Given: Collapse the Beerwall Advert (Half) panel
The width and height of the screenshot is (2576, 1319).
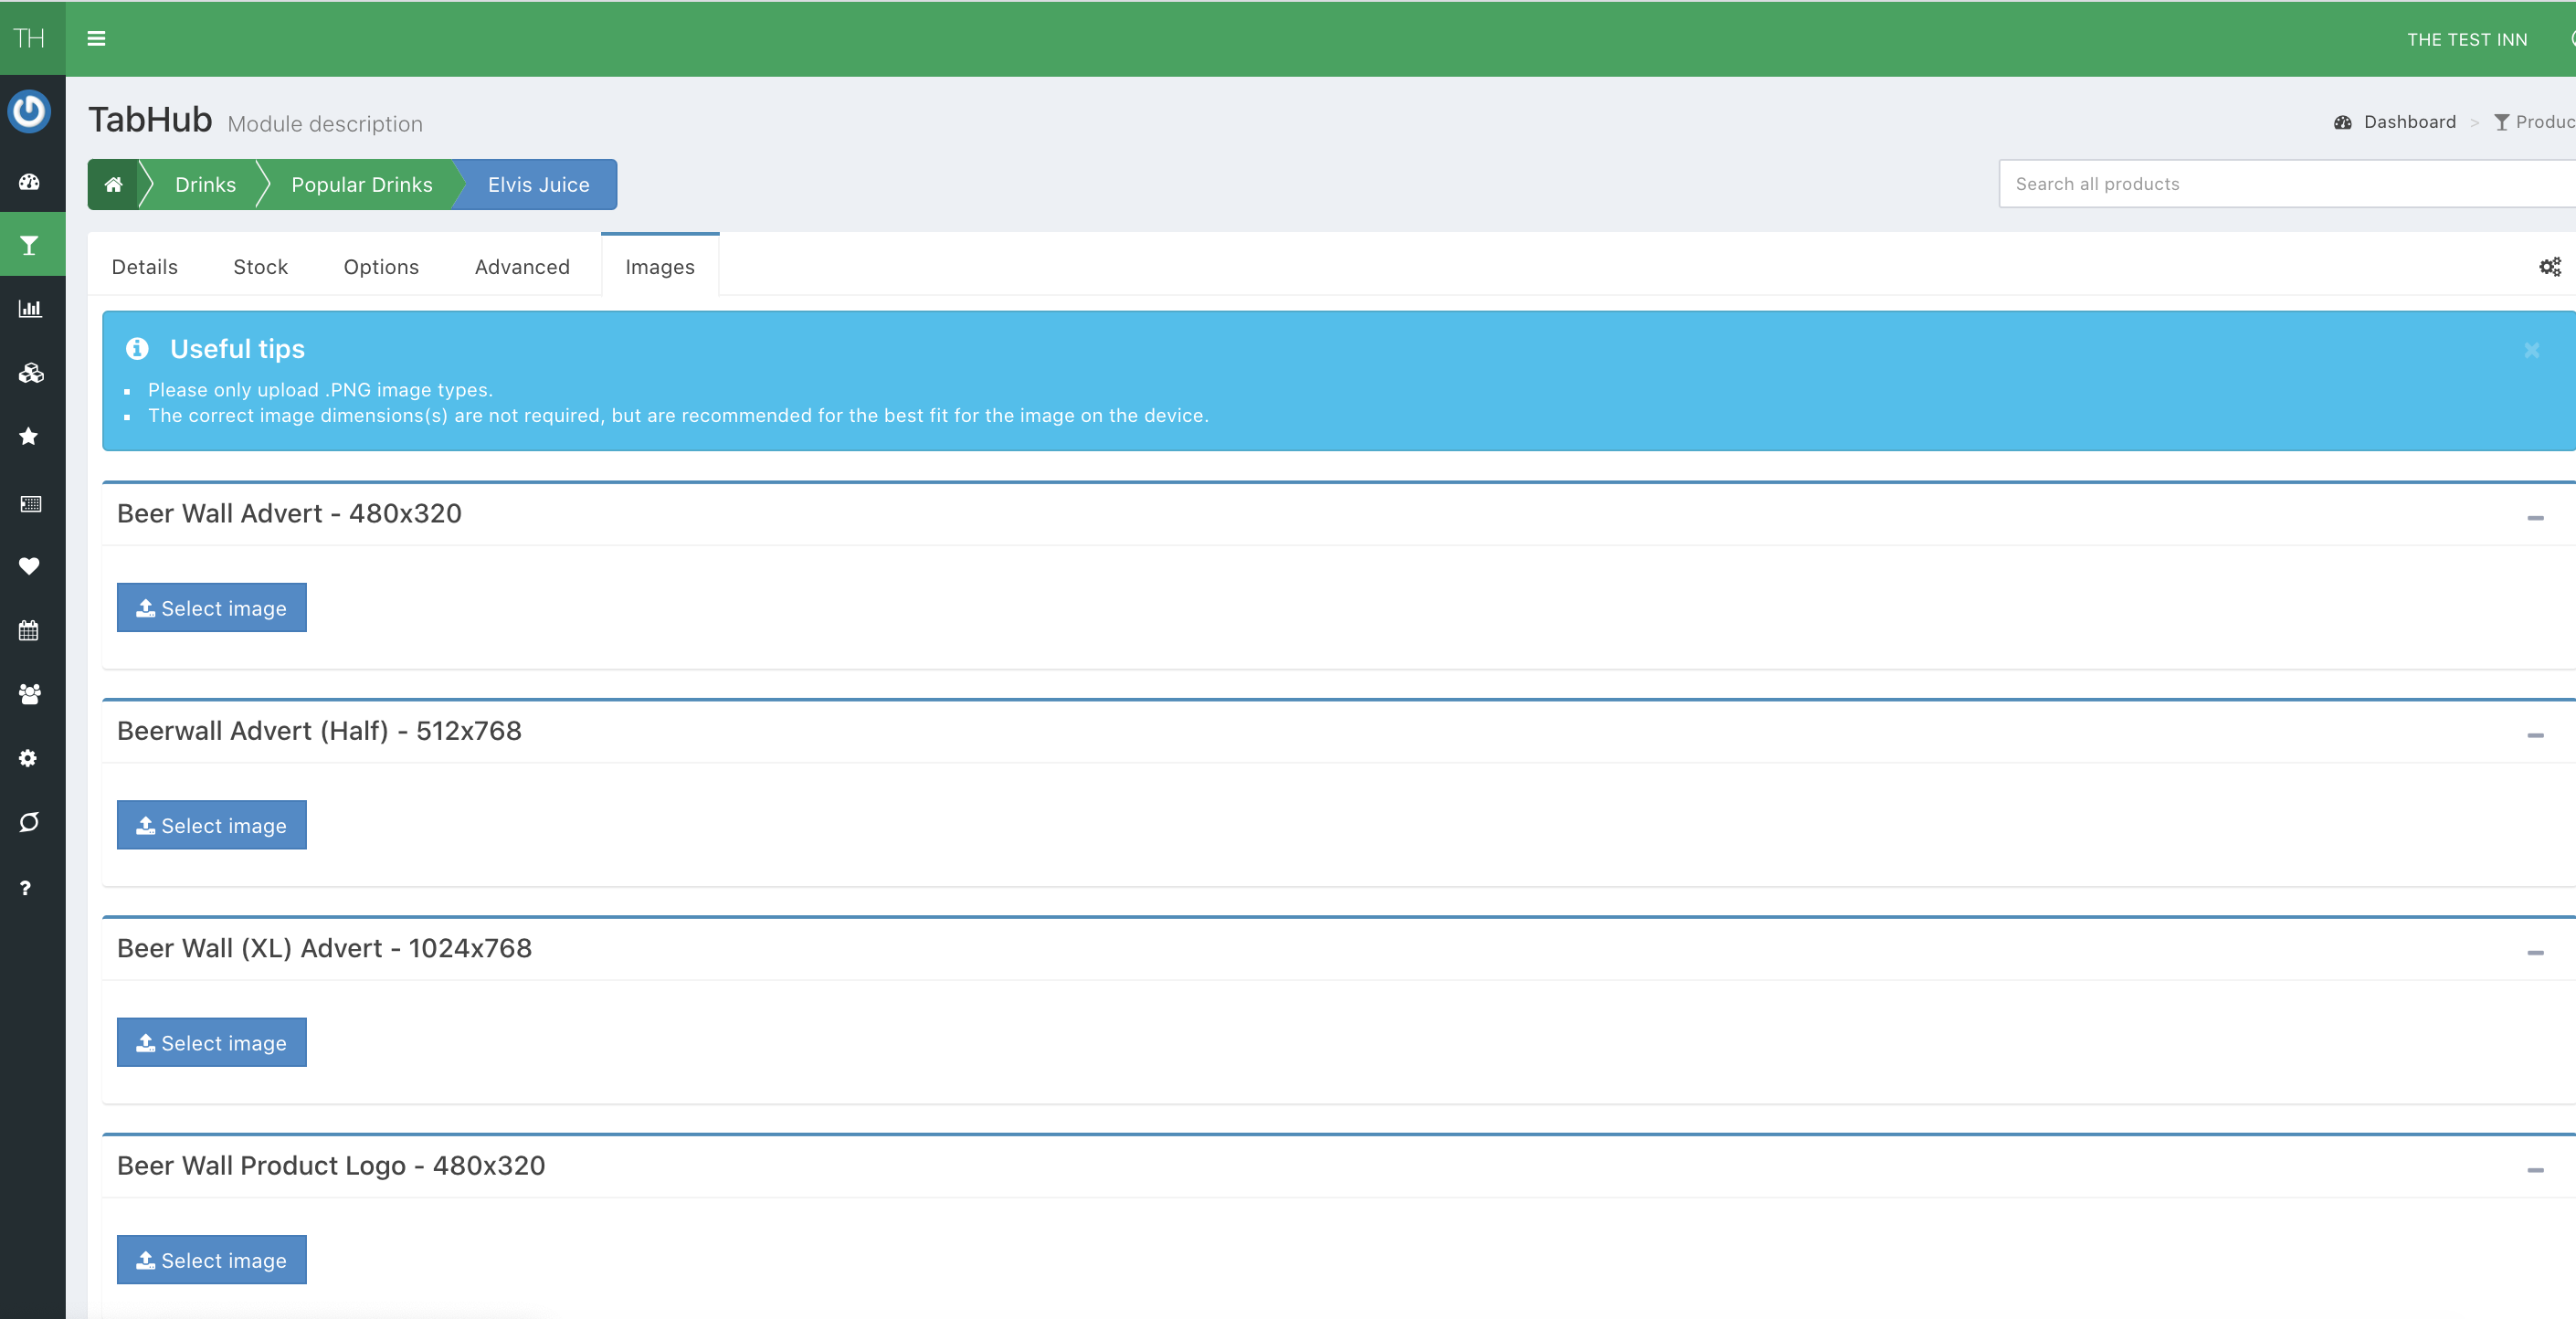Looking at the screenshot, I should (x=2535, y=735).
